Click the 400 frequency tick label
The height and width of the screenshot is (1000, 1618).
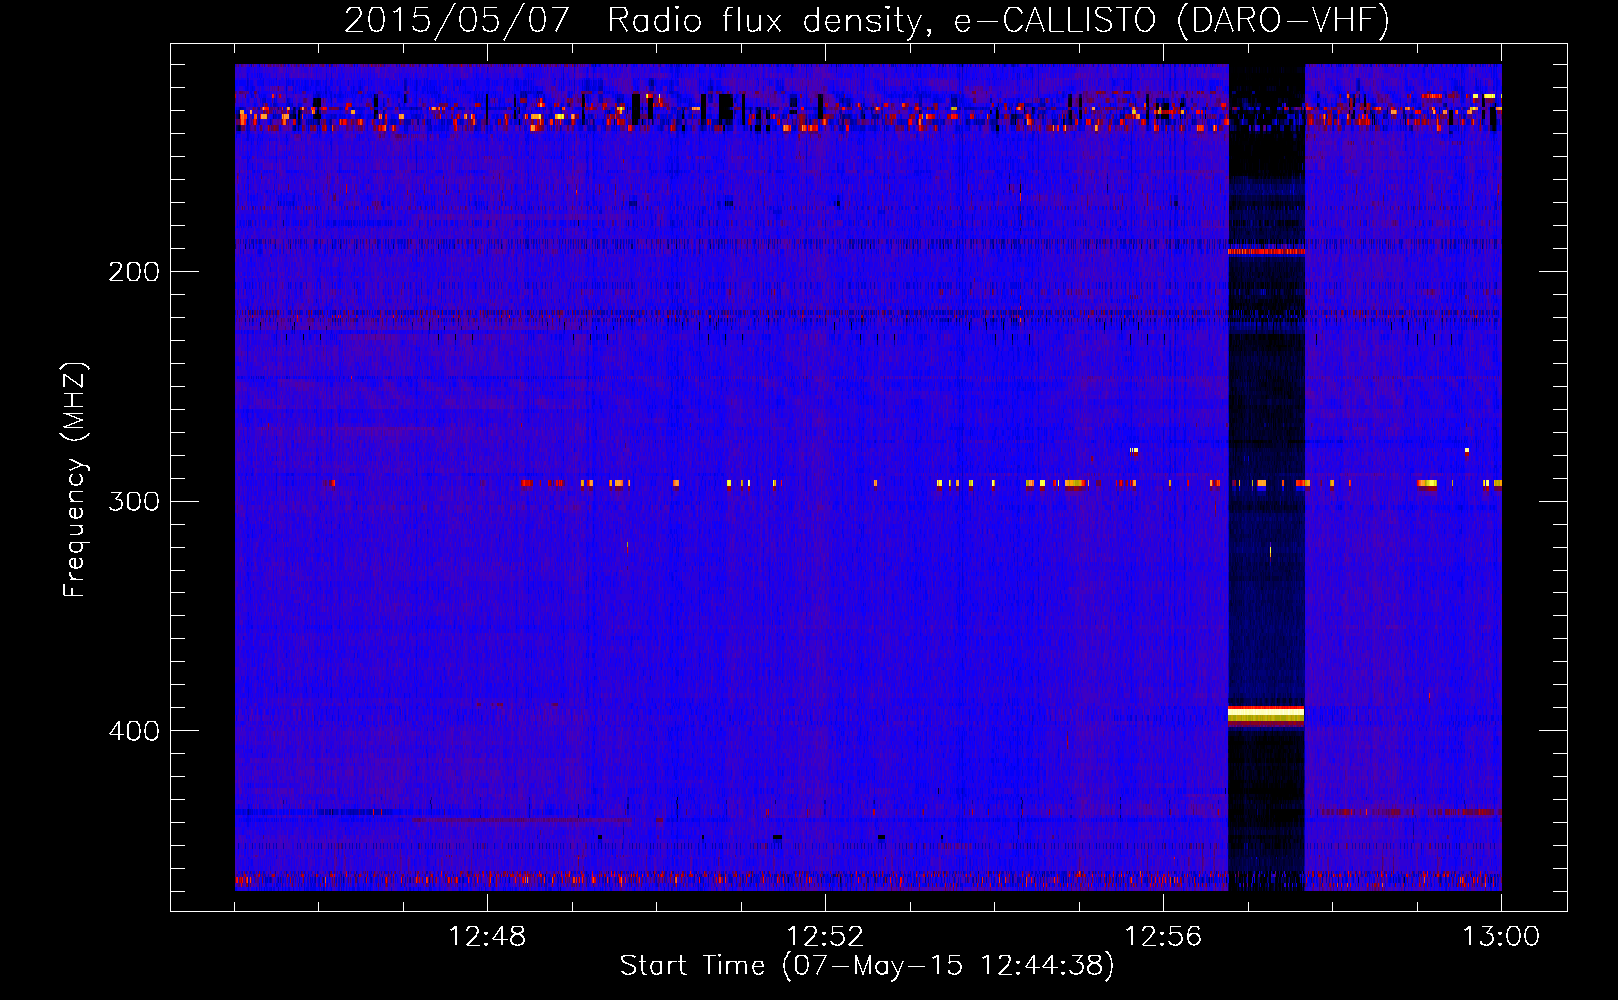pyautogui.click(x=134, y=731)
